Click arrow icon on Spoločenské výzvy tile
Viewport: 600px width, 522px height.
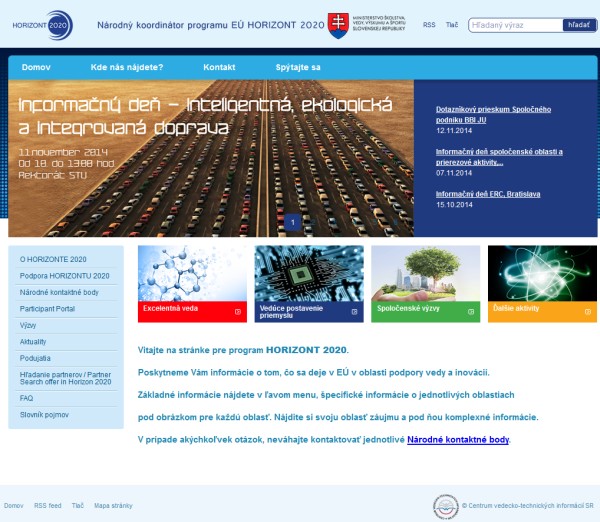471,312
